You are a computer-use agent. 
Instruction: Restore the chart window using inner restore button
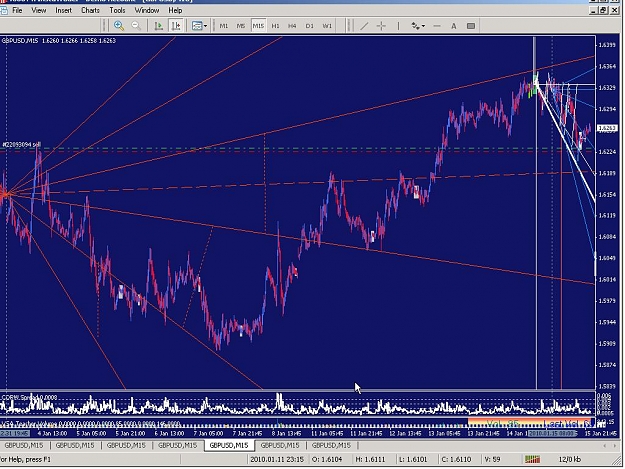pyautogui.click(x=603, y=10)
